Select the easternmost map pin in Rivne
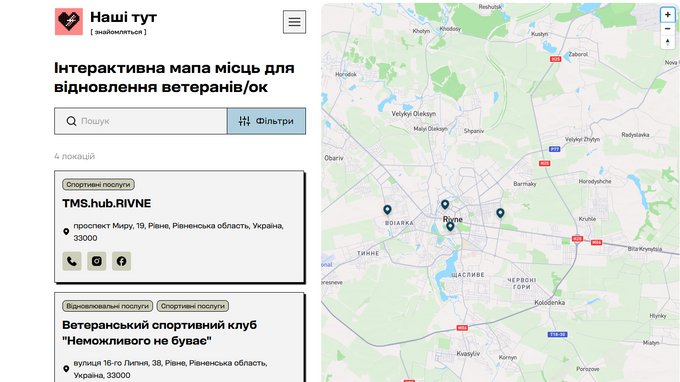 [x=500, y=213]
